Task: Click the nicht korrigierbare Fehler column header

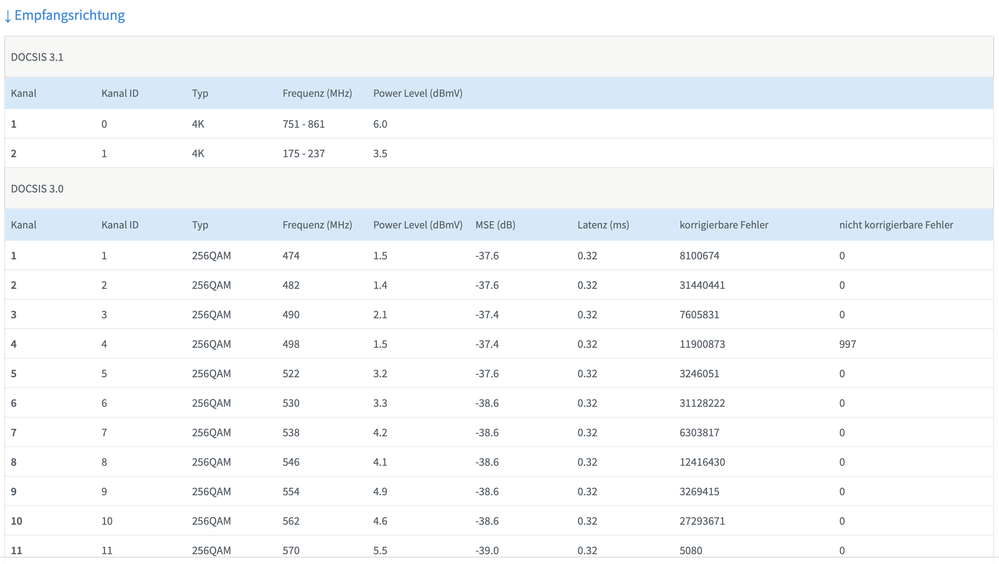Action: click(895, 225)
